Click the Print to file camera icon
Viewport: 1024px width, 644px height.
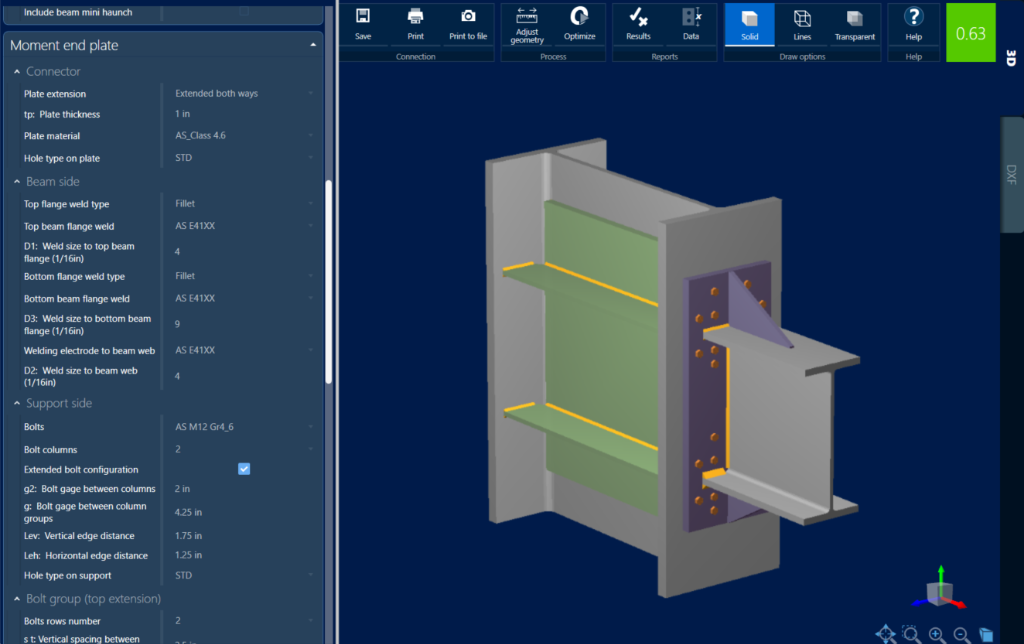(468, 24)
